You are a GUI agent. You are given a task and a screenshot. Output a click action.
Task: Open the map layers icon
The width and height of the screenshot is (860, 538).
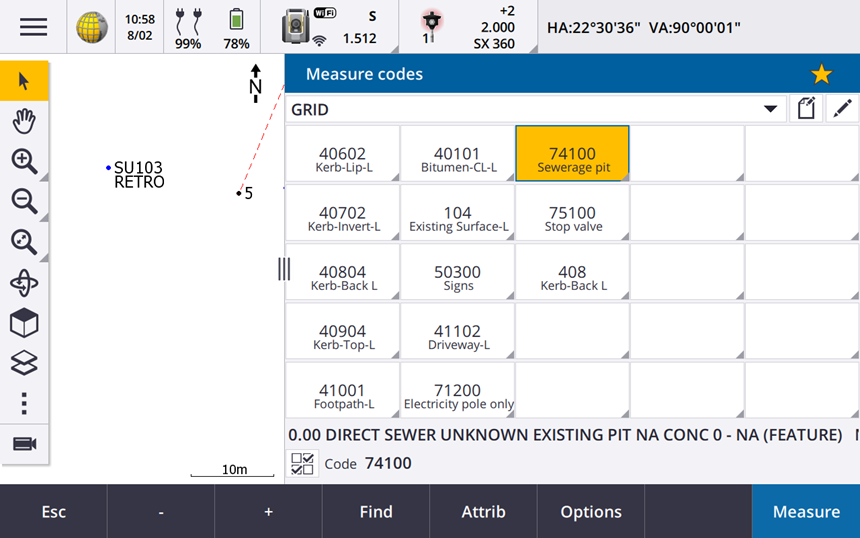tap(24, 363)
